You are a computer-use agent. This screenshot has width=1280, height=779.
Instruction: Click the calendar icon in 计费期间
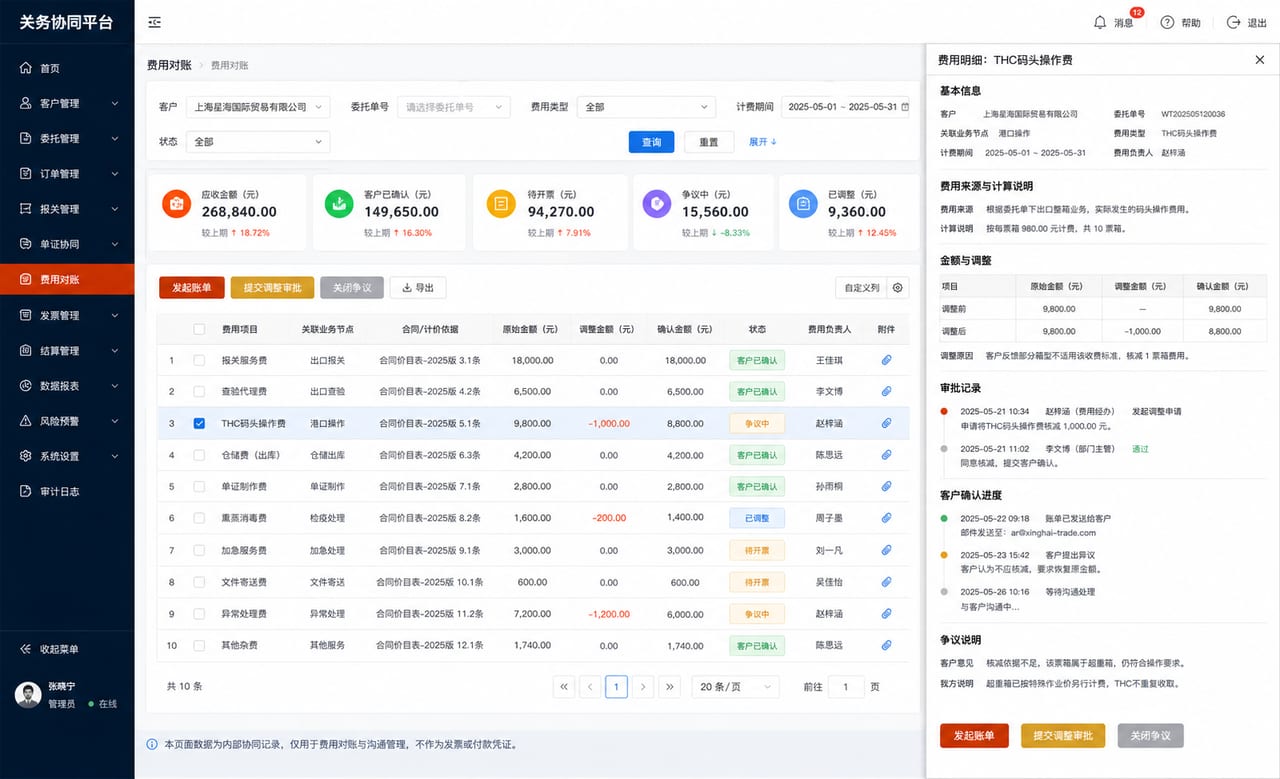[905, 106]
